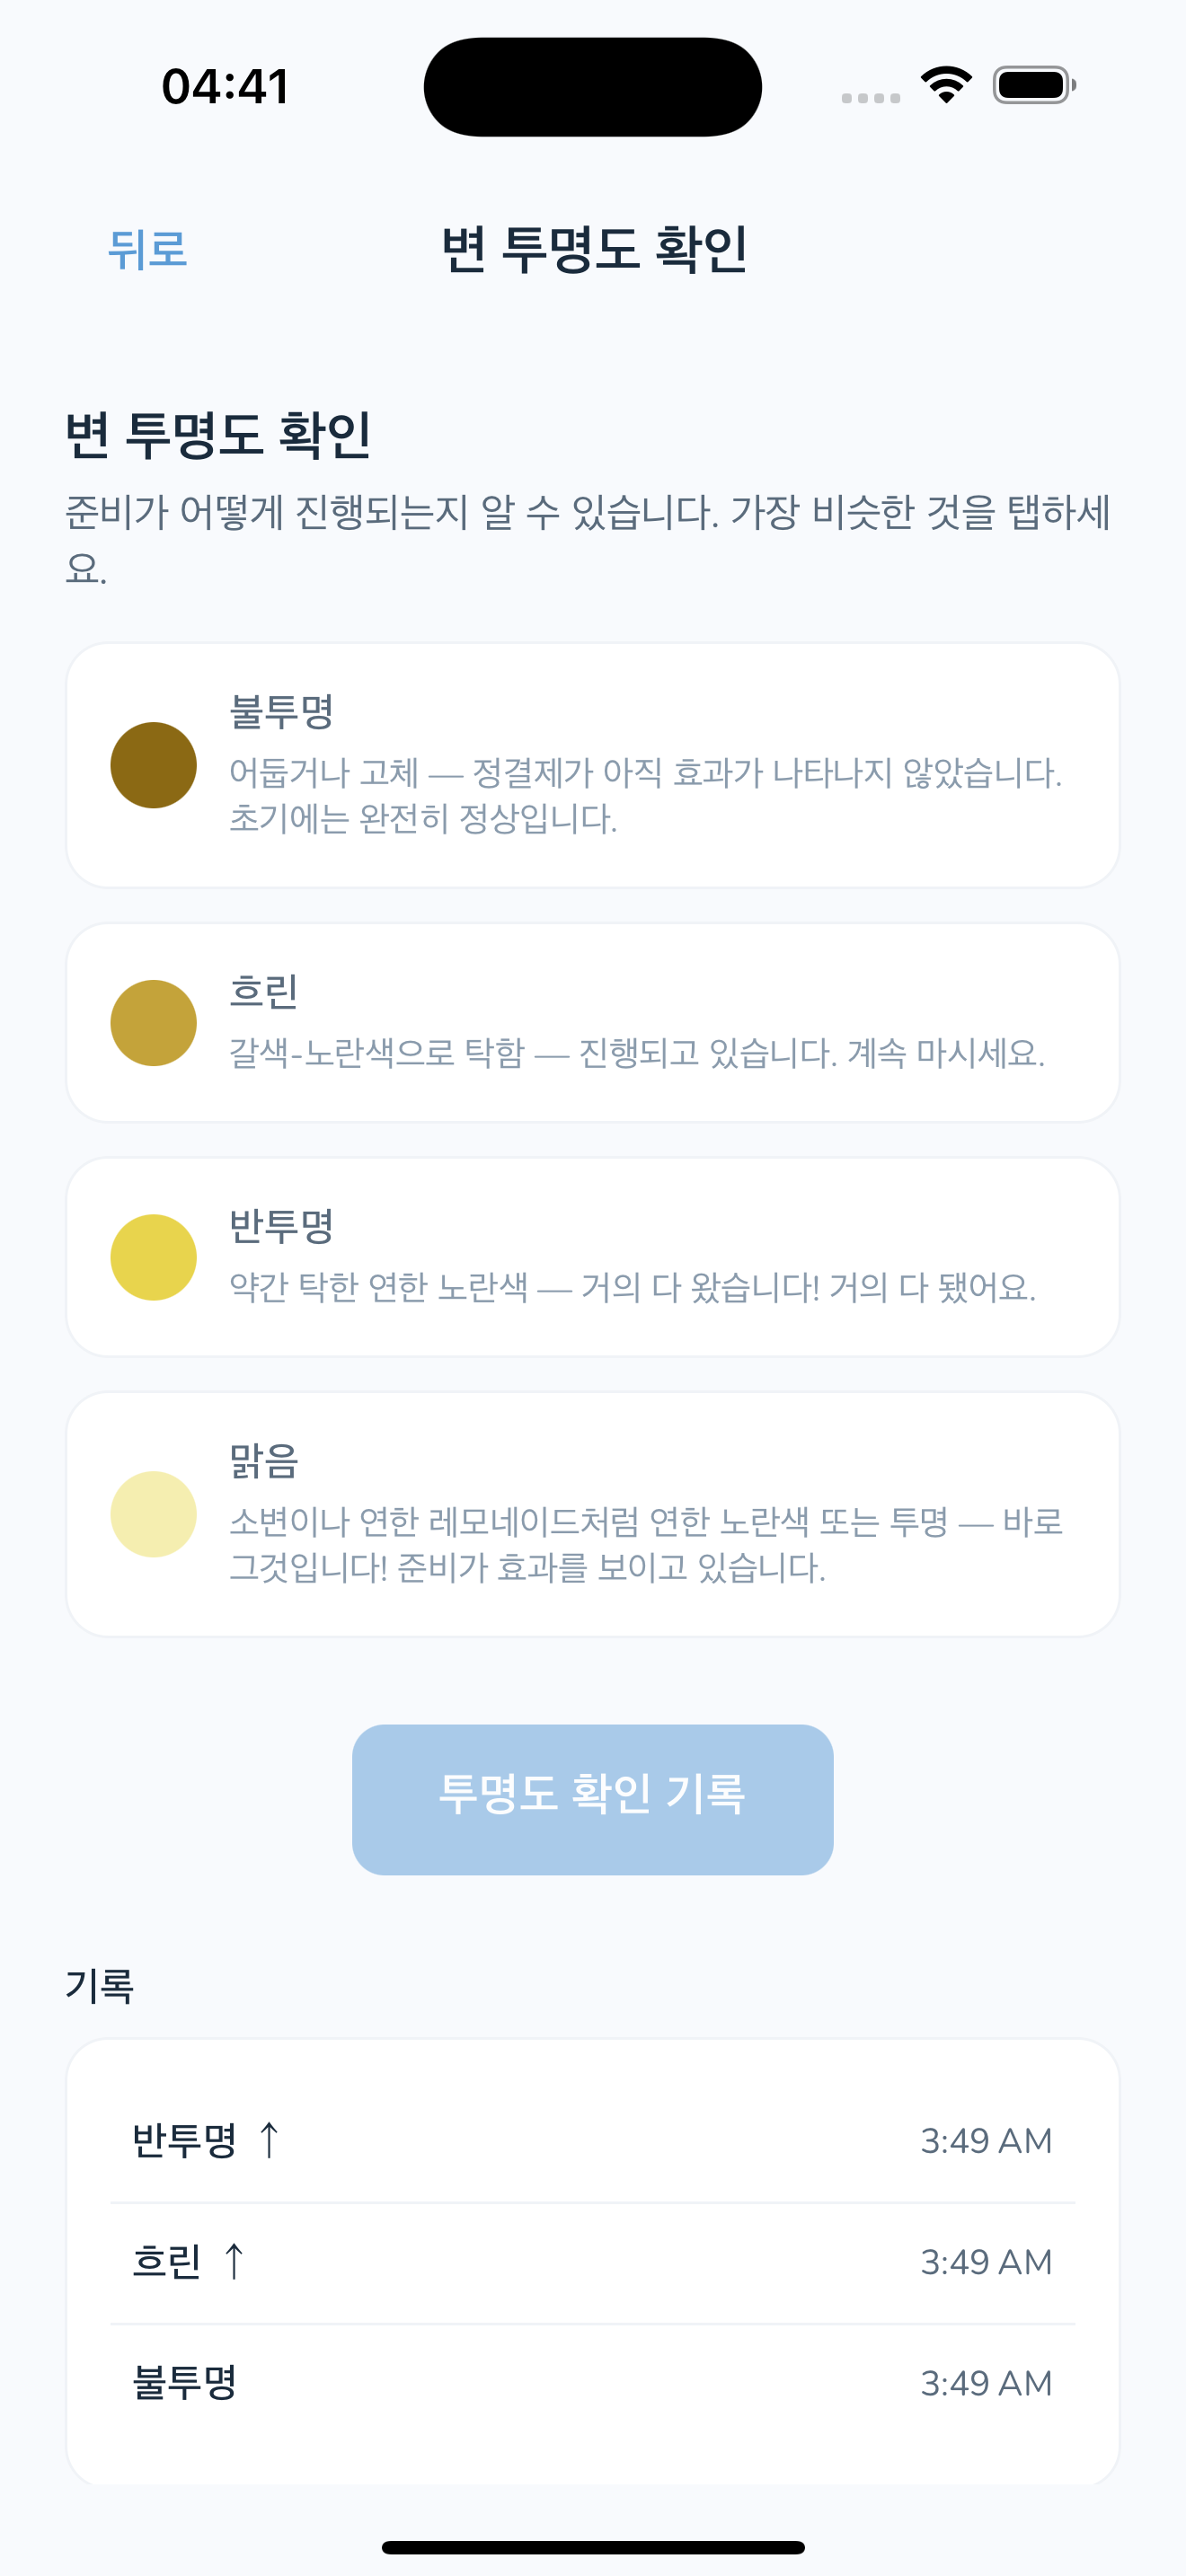This screenshot has width=1186, height=2576.
Task: Tap the cellular signal dots icon
Action: pyautogui.click(x=870, y=98)
